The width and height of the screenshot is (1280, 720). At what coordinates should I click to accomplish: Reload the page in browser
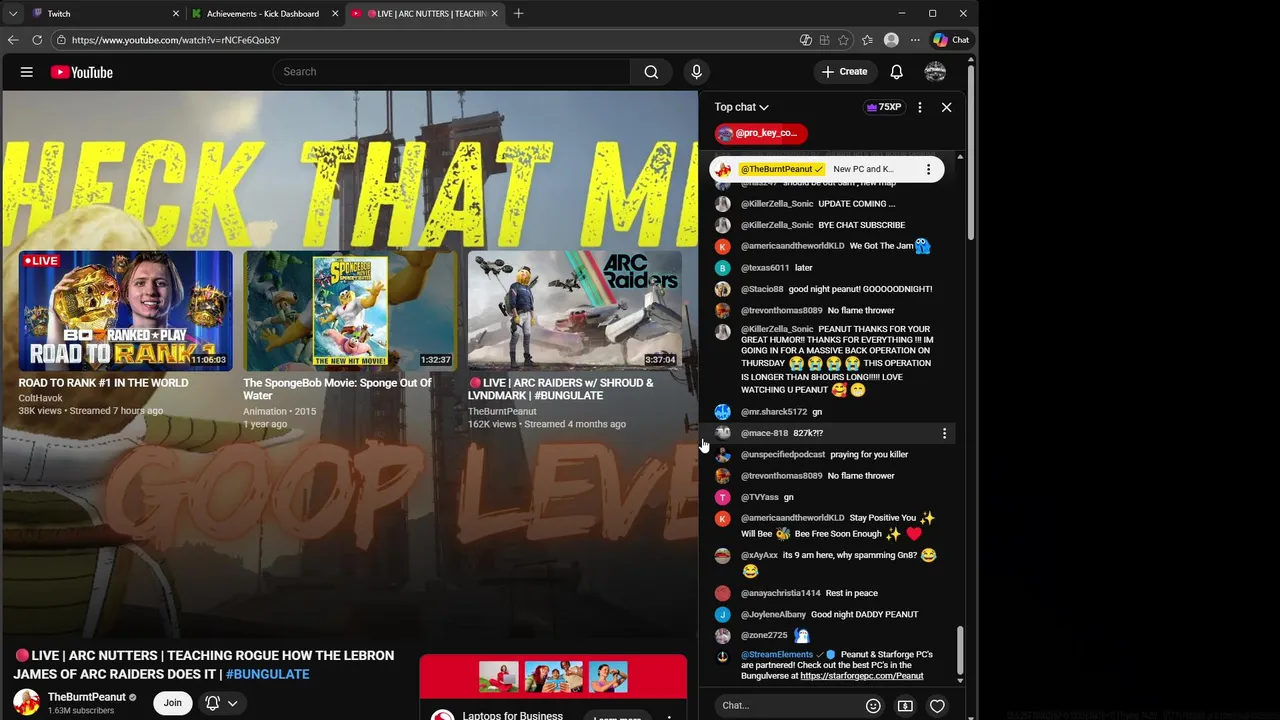37,40
